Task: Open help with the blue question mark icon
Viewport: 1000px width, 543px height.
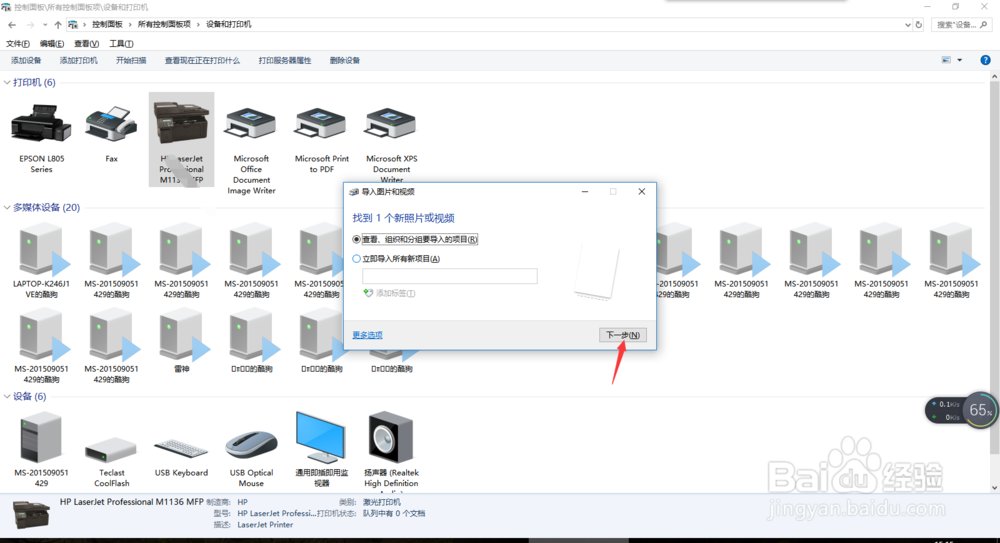Action: [x=985, y=60]
